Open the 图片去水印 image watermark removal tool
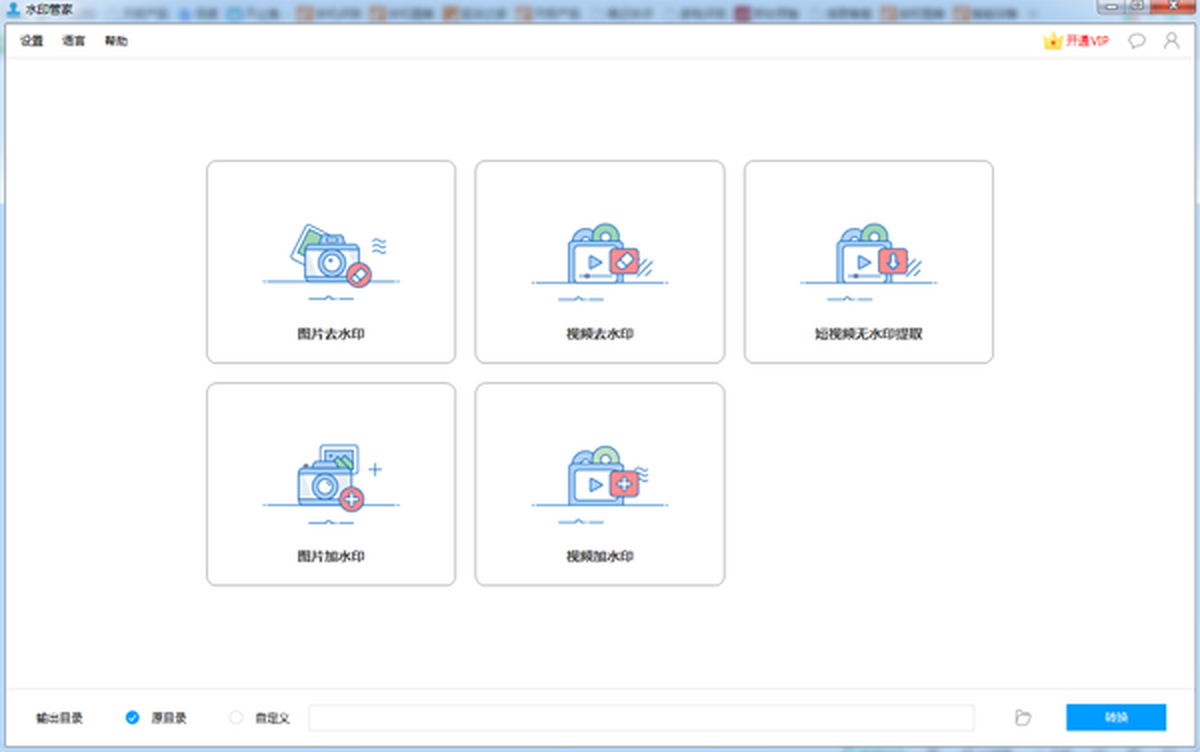 [x=331, y=262]
